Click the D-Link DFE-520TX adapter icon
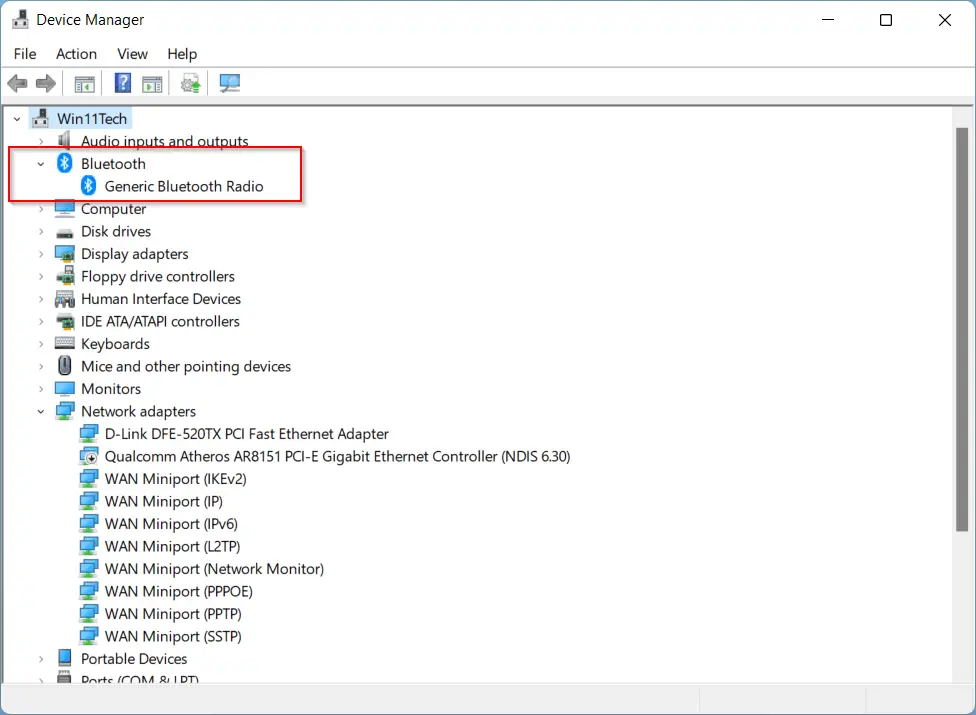The width and height of the screenshot is (976, 715). pyautogui.click(x=88, y=433)
